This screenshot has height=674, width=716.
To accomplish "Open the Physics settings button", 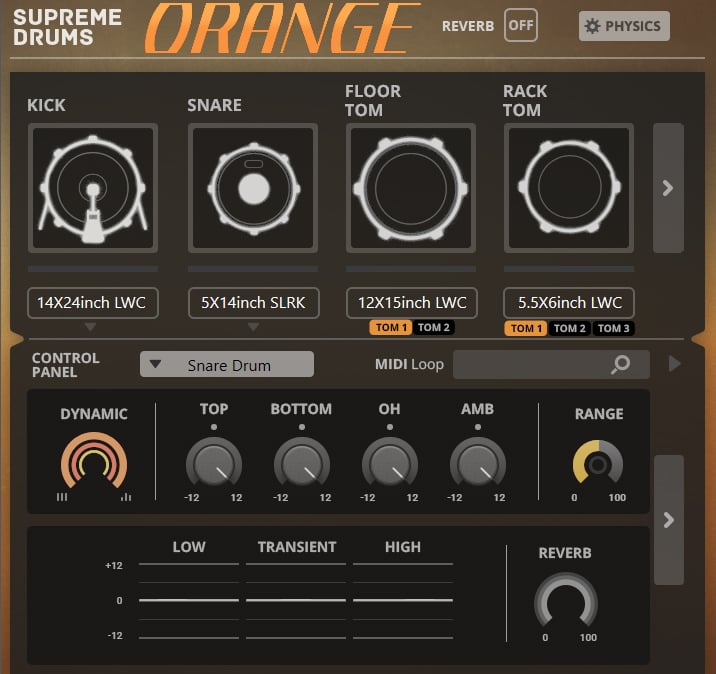I will click(x=624, y=26).
